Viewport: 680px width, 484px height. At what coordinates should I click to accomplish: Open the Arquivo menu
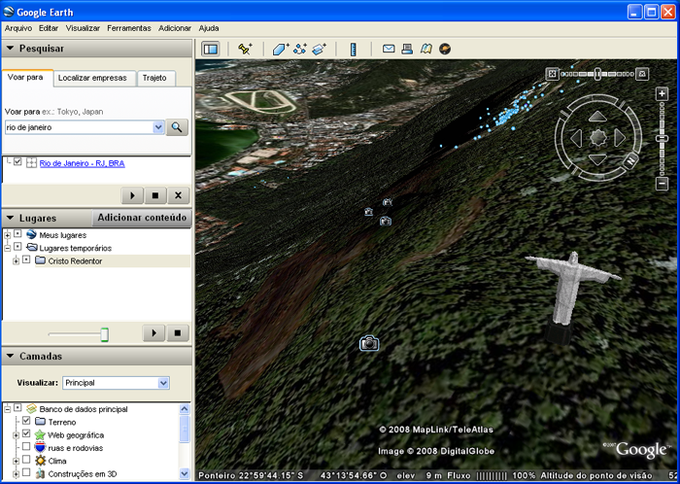click(x=18, y=28)
